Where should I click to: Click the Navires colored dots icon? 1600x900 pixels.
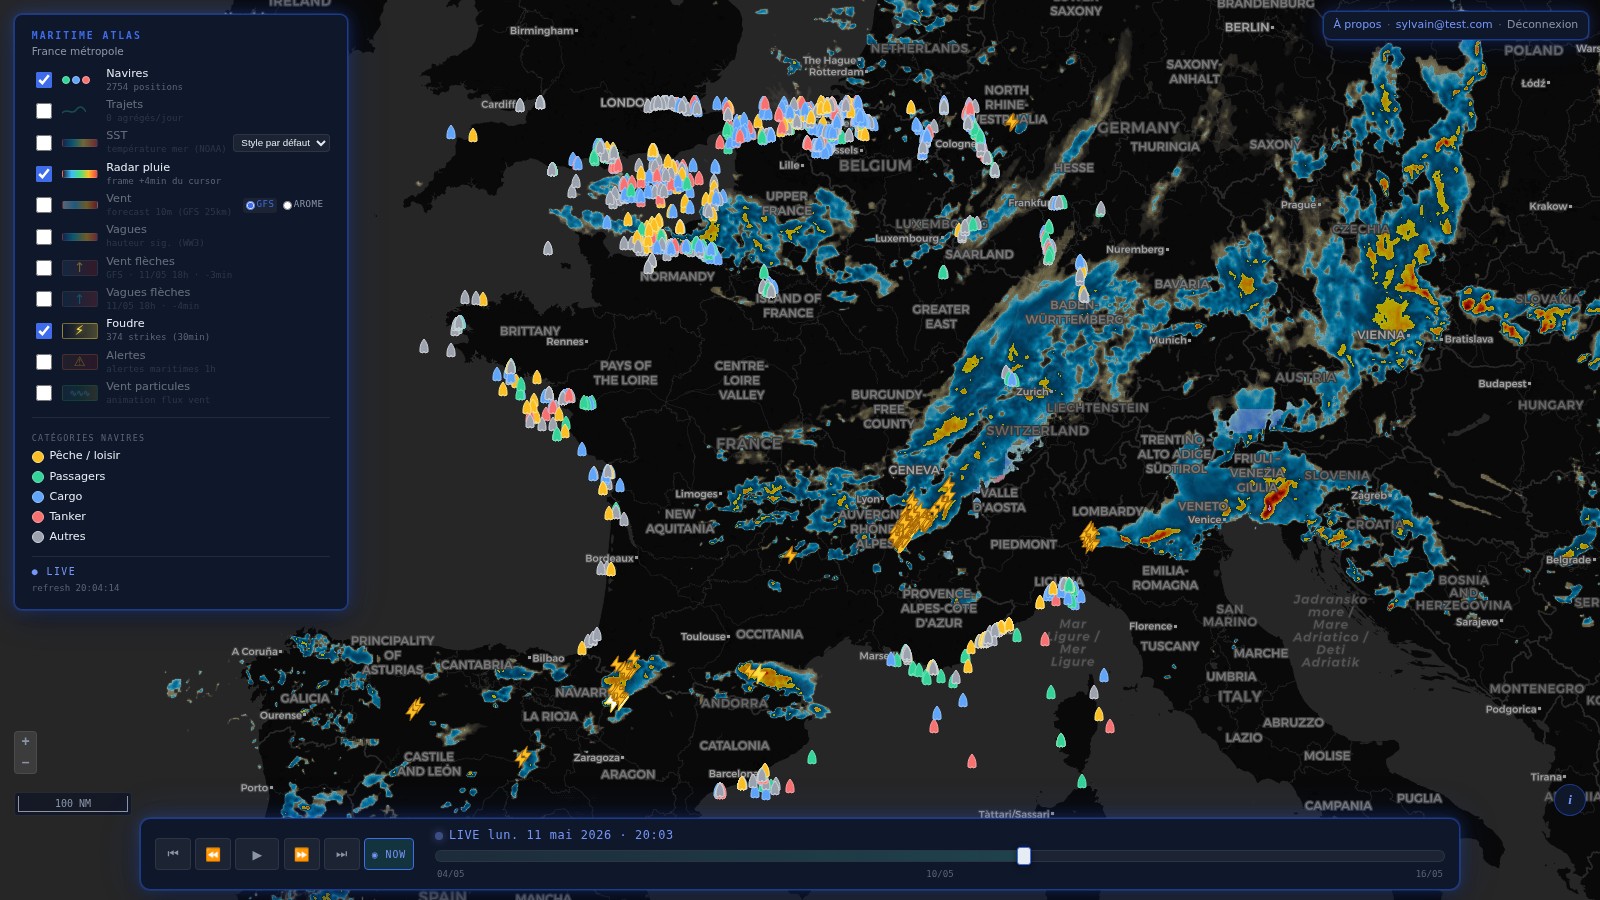(x=76, y=80)
